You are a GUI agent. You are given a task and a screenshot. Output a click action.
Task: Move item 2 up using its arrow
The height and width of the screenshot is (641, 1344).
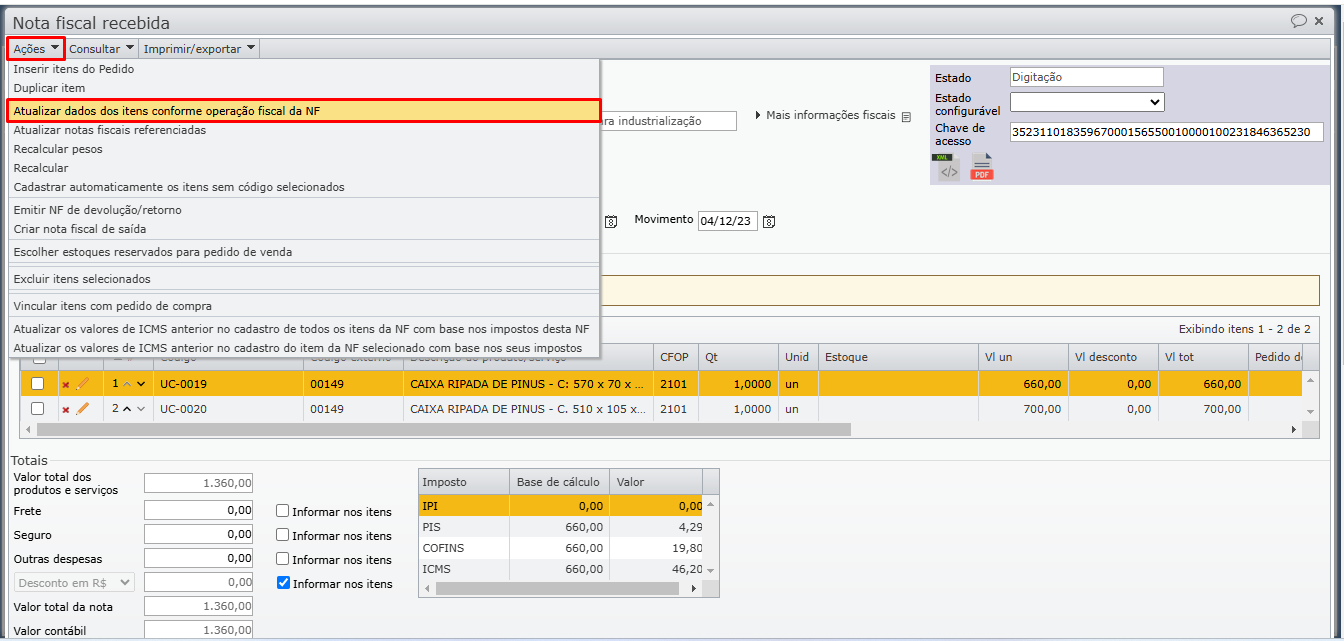127,409
